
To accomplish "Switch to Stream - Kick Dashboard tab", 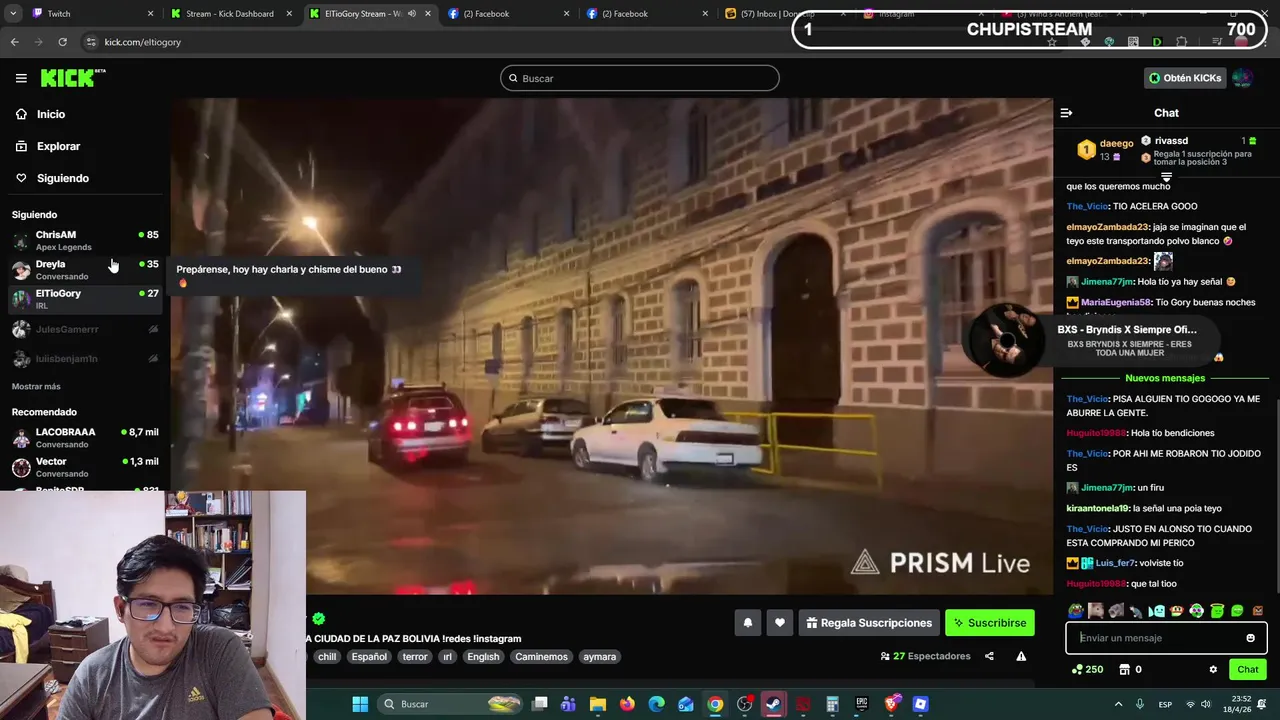I will [x=230, y=13].
